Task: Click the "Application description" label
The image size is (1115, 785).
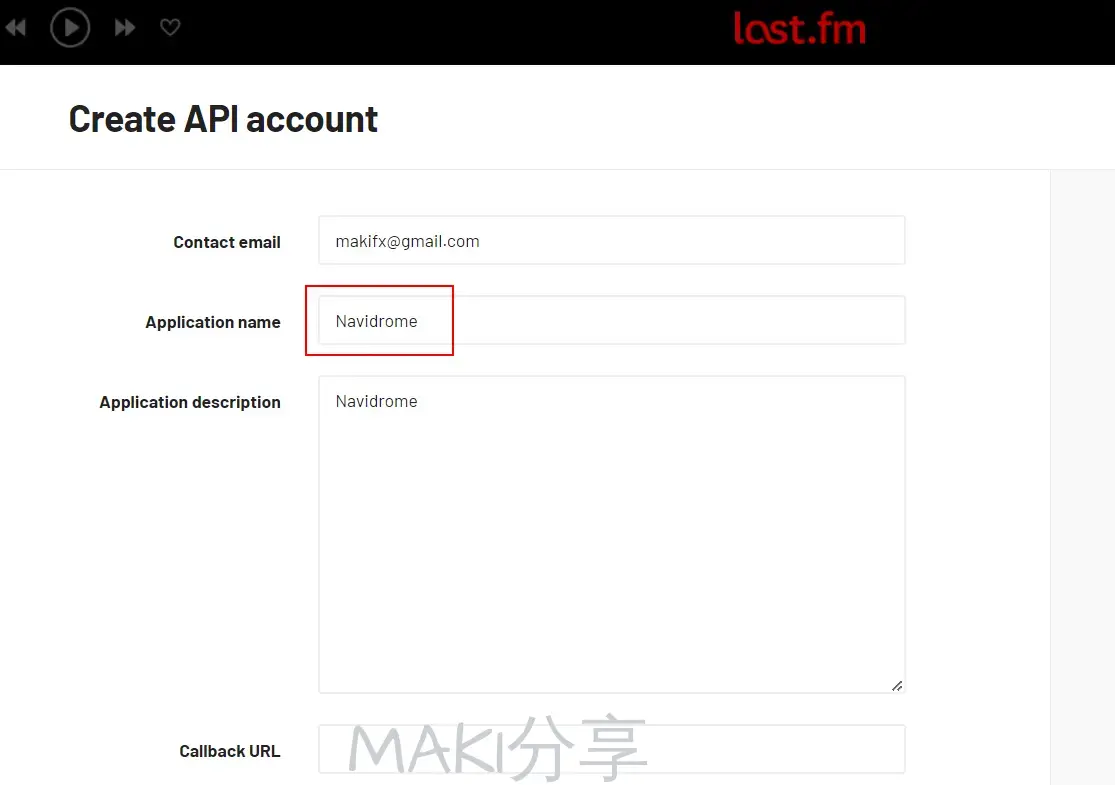Action: [x=190, y=402]
